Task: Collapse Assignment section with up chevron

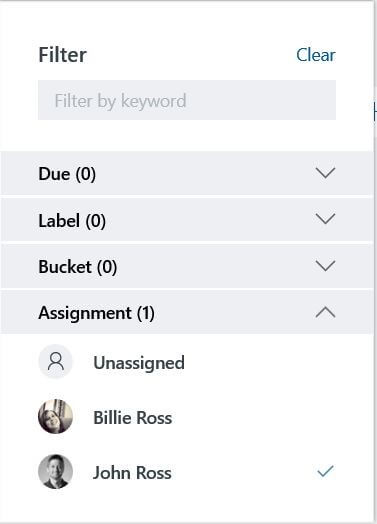Action: tap(325, 312)
